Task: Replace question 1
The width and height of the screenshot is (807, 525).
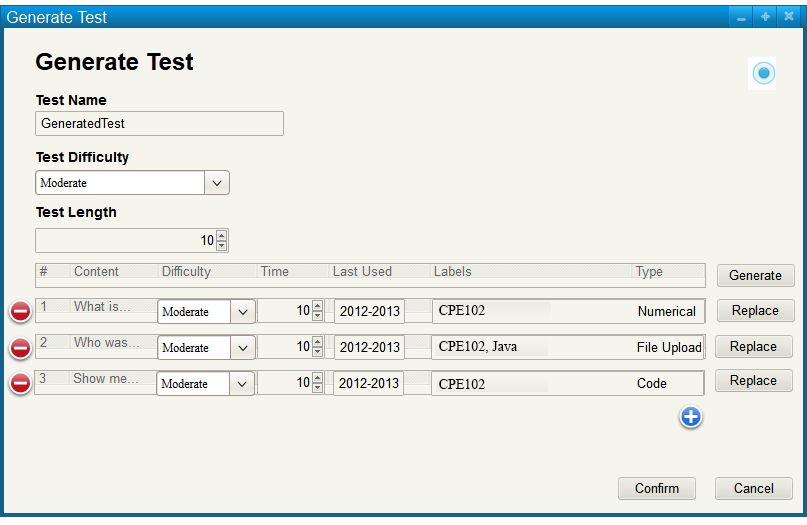Action: point(755,311)
